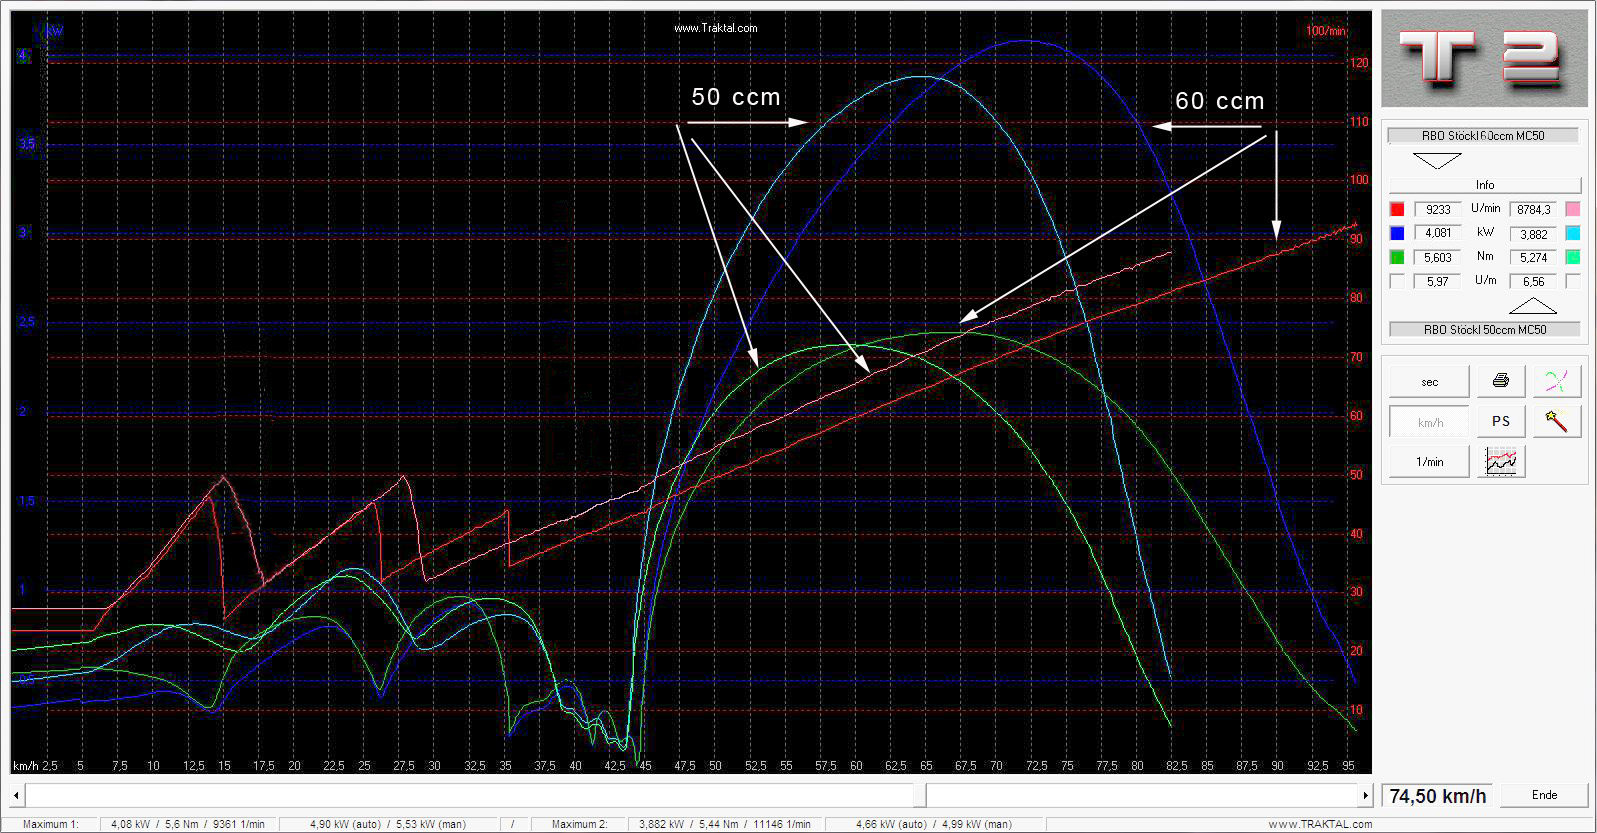Screen dimensions: 1597x833
Task: Click the 74,50 km/h speed readout
Action: [x=1438, y=796]
